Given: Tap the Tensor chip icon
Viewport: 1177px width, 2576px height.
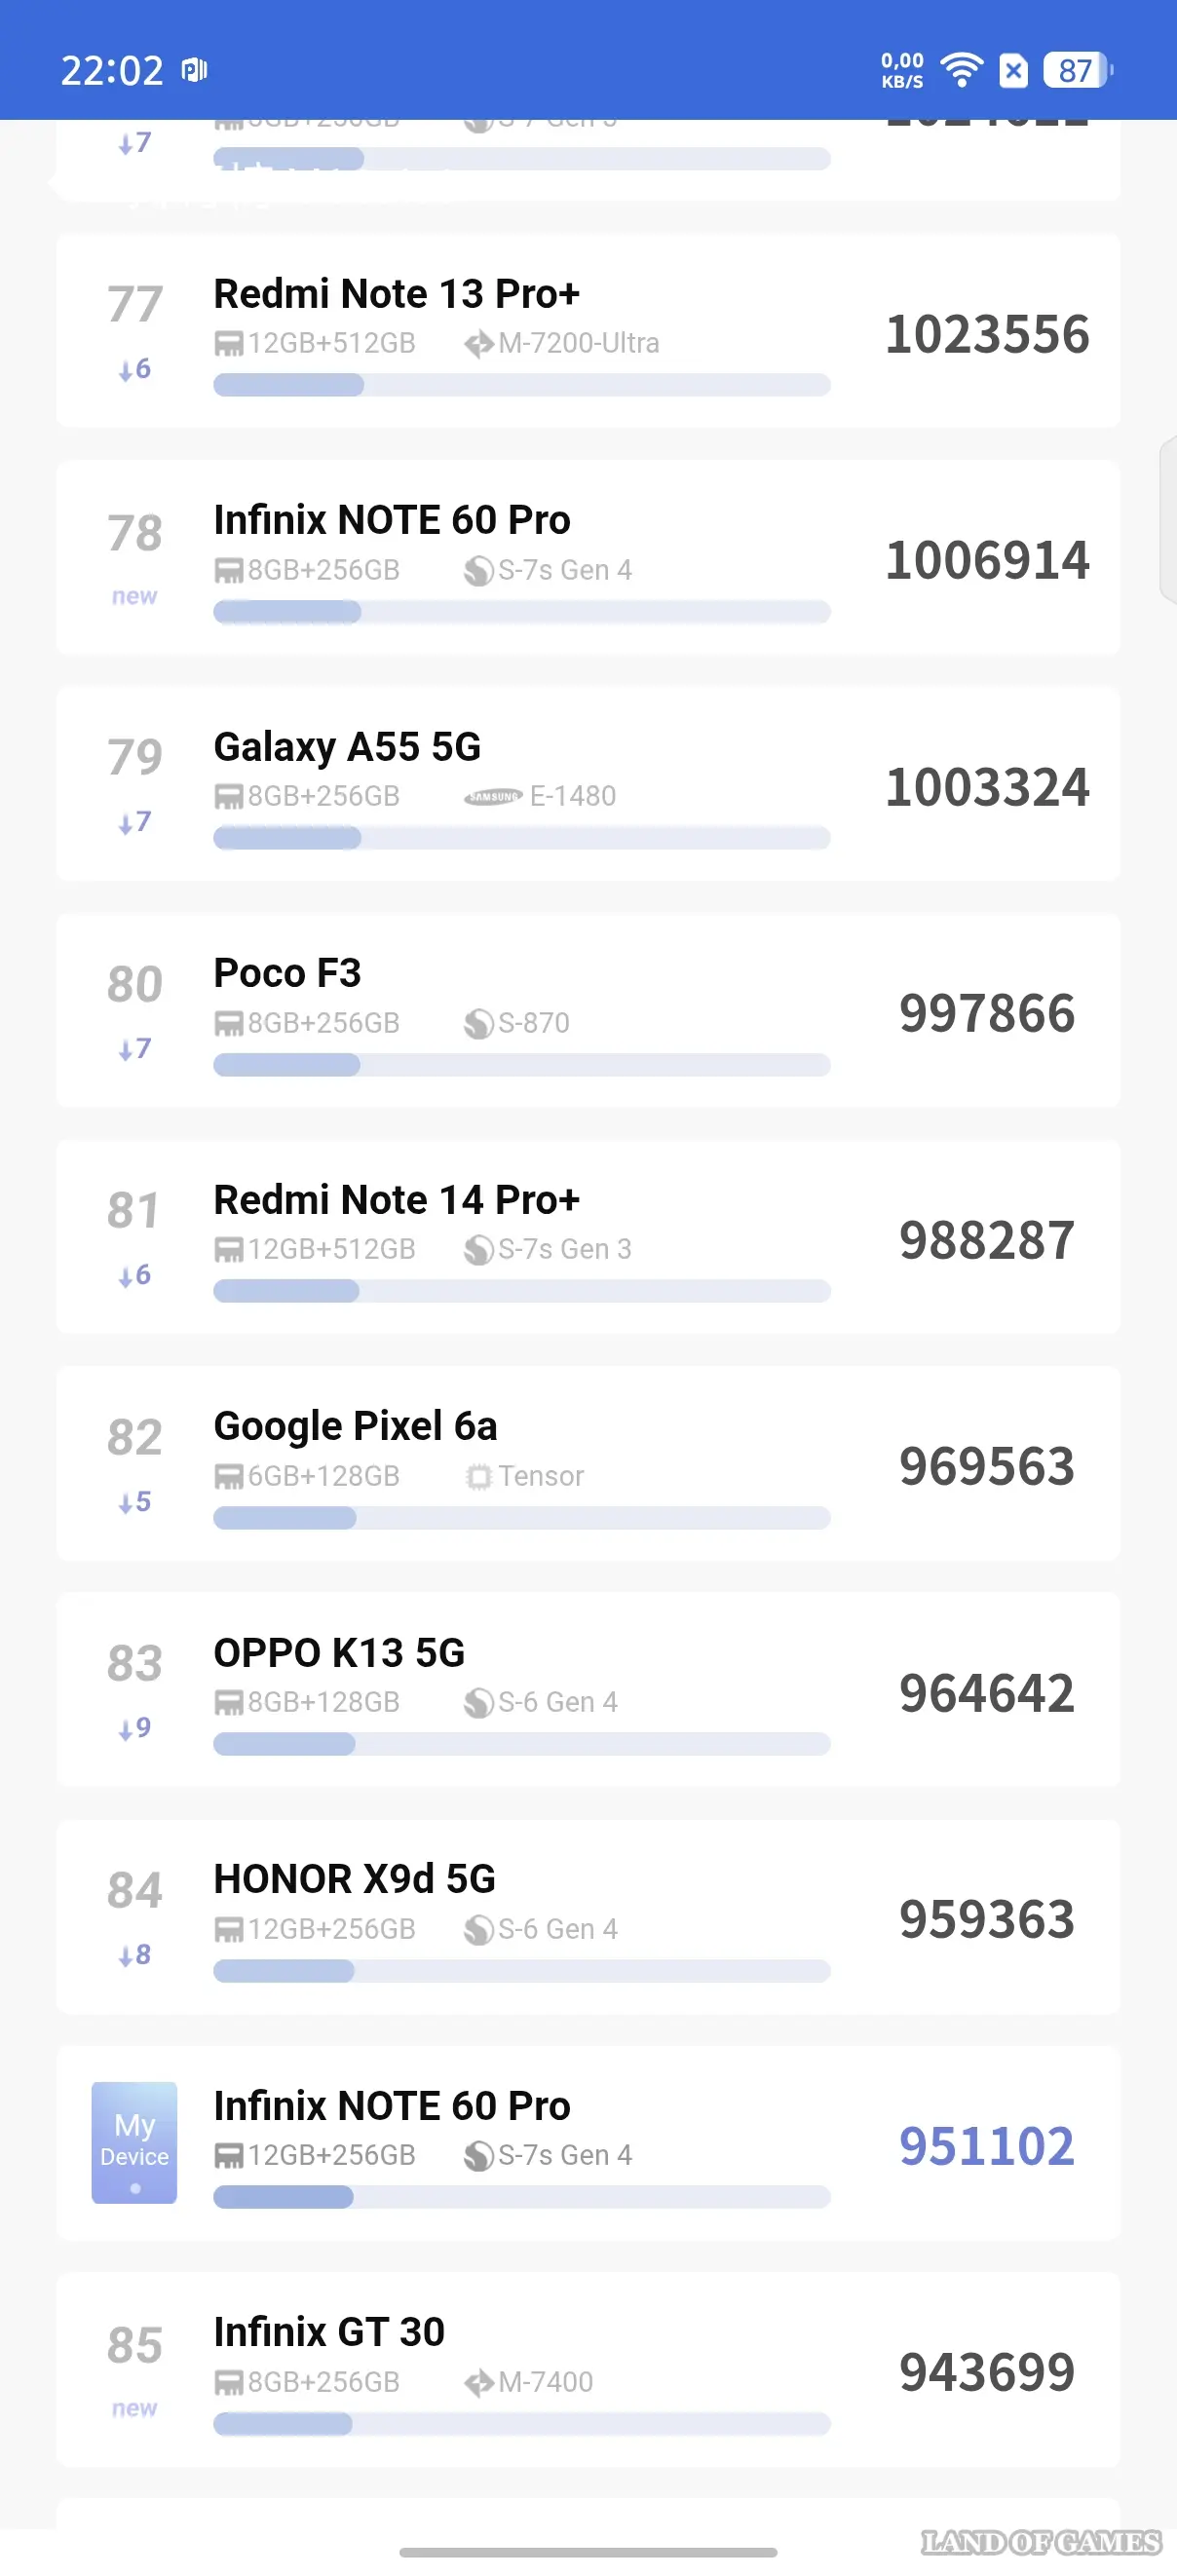Looking at the screenshot, I should (479, 1477).
